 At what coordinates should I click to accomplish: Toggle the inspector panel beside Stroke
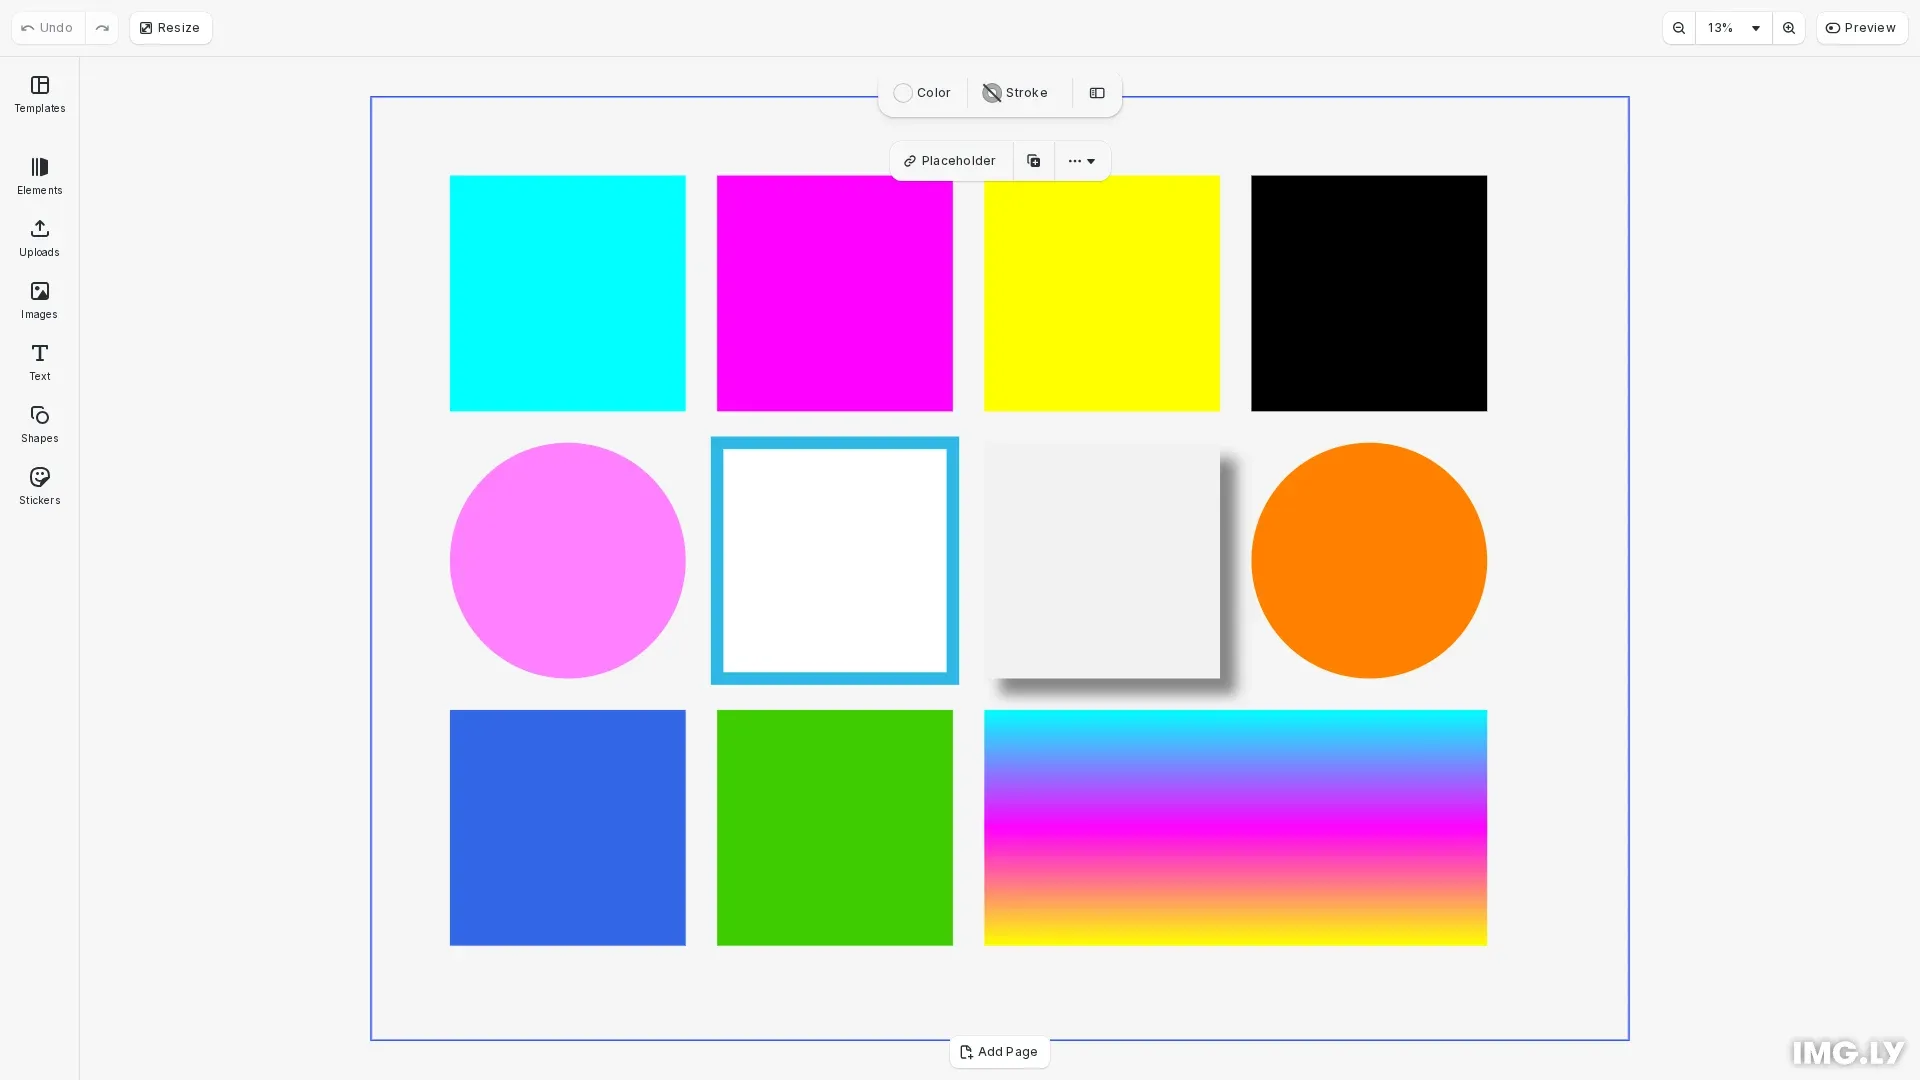(1096, 93)
